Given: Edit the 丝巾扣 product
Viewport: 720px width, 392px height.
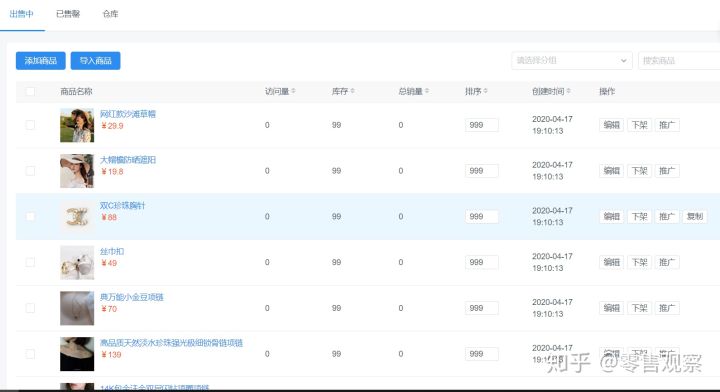Looking at the screenshot, I should (611, 262).
